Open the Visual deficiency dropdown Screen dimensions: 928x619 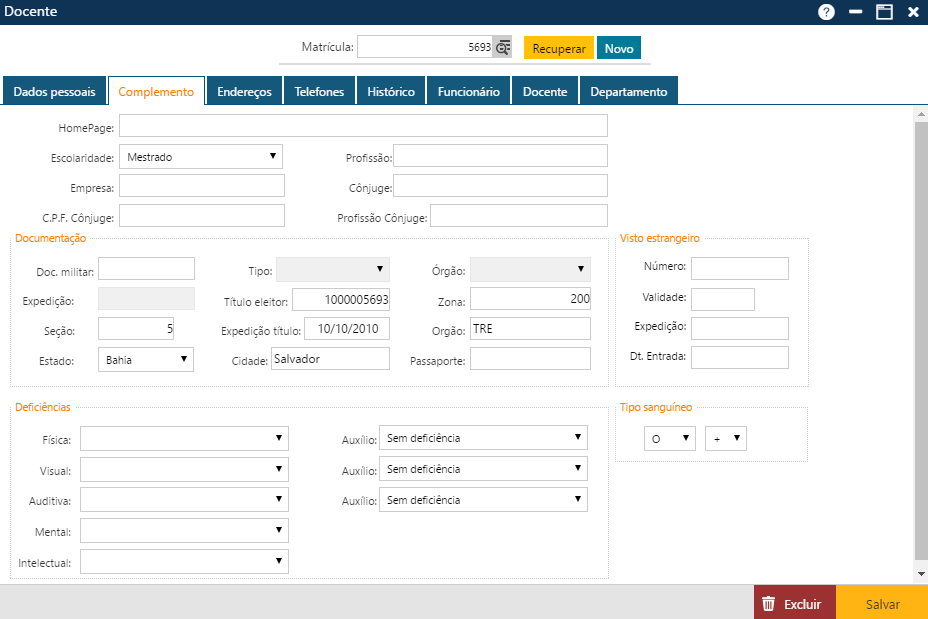coord(278,468)
